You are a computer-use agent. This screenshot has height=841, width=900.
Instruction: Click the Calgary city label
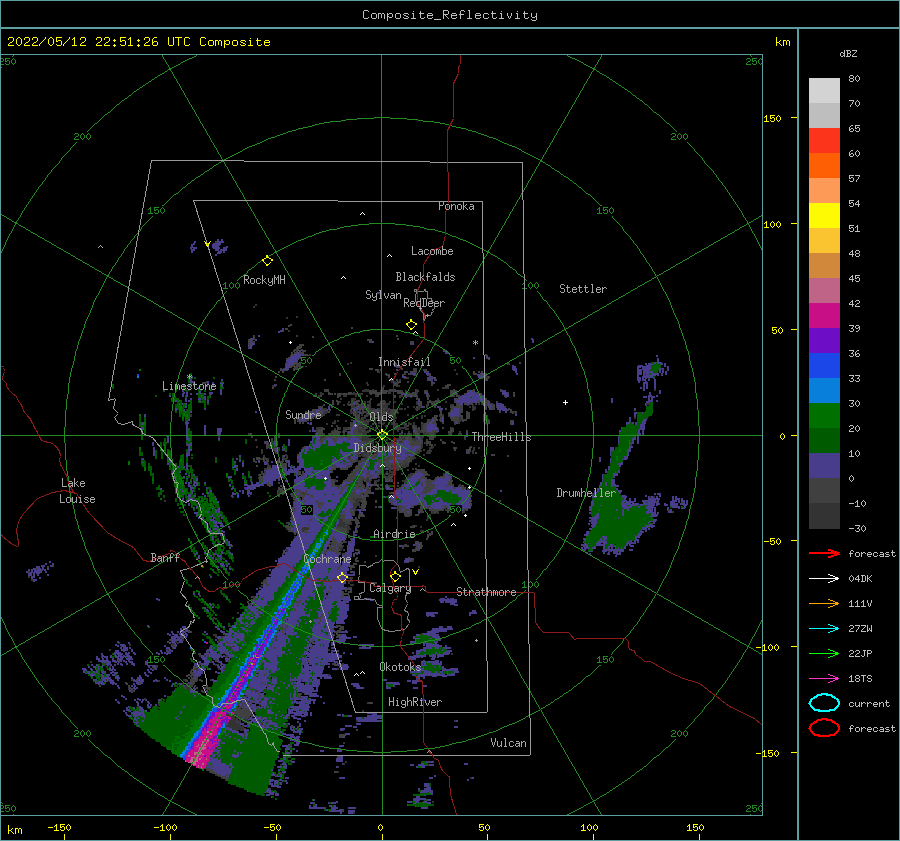[390, 588]
